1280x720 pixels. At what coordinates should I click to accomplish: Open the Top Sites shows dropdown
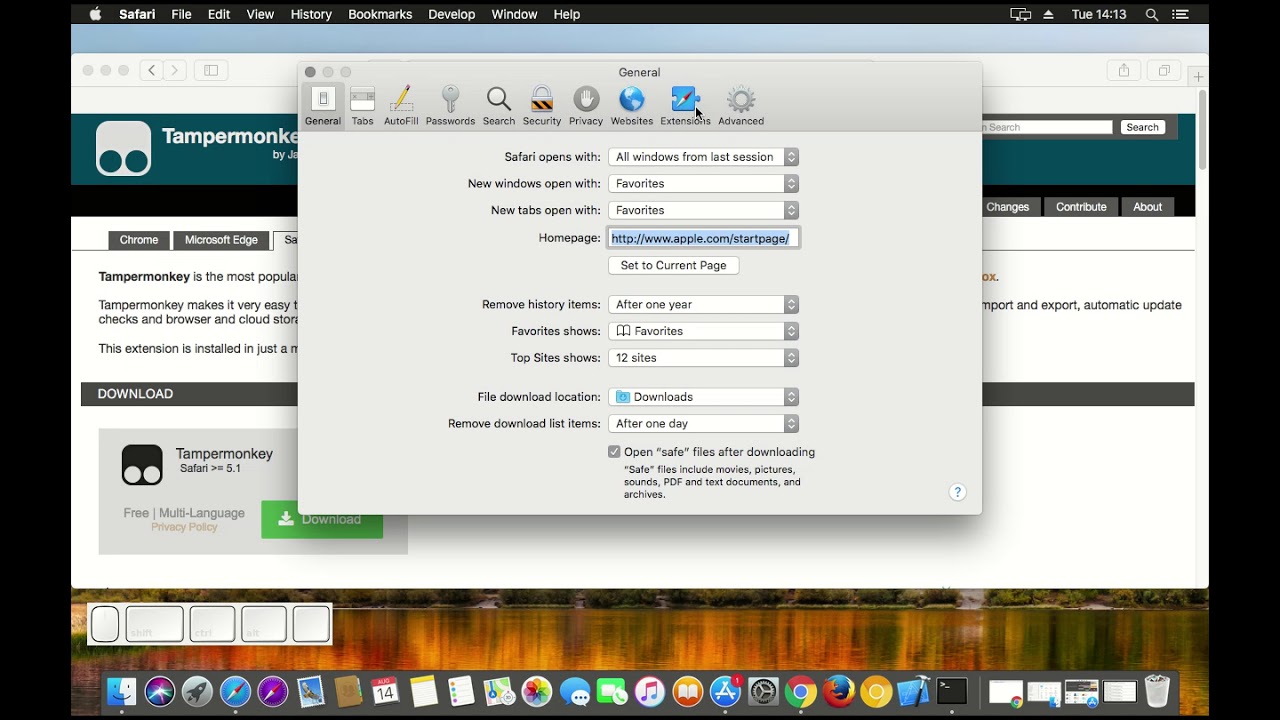click(x=703, y=358)
